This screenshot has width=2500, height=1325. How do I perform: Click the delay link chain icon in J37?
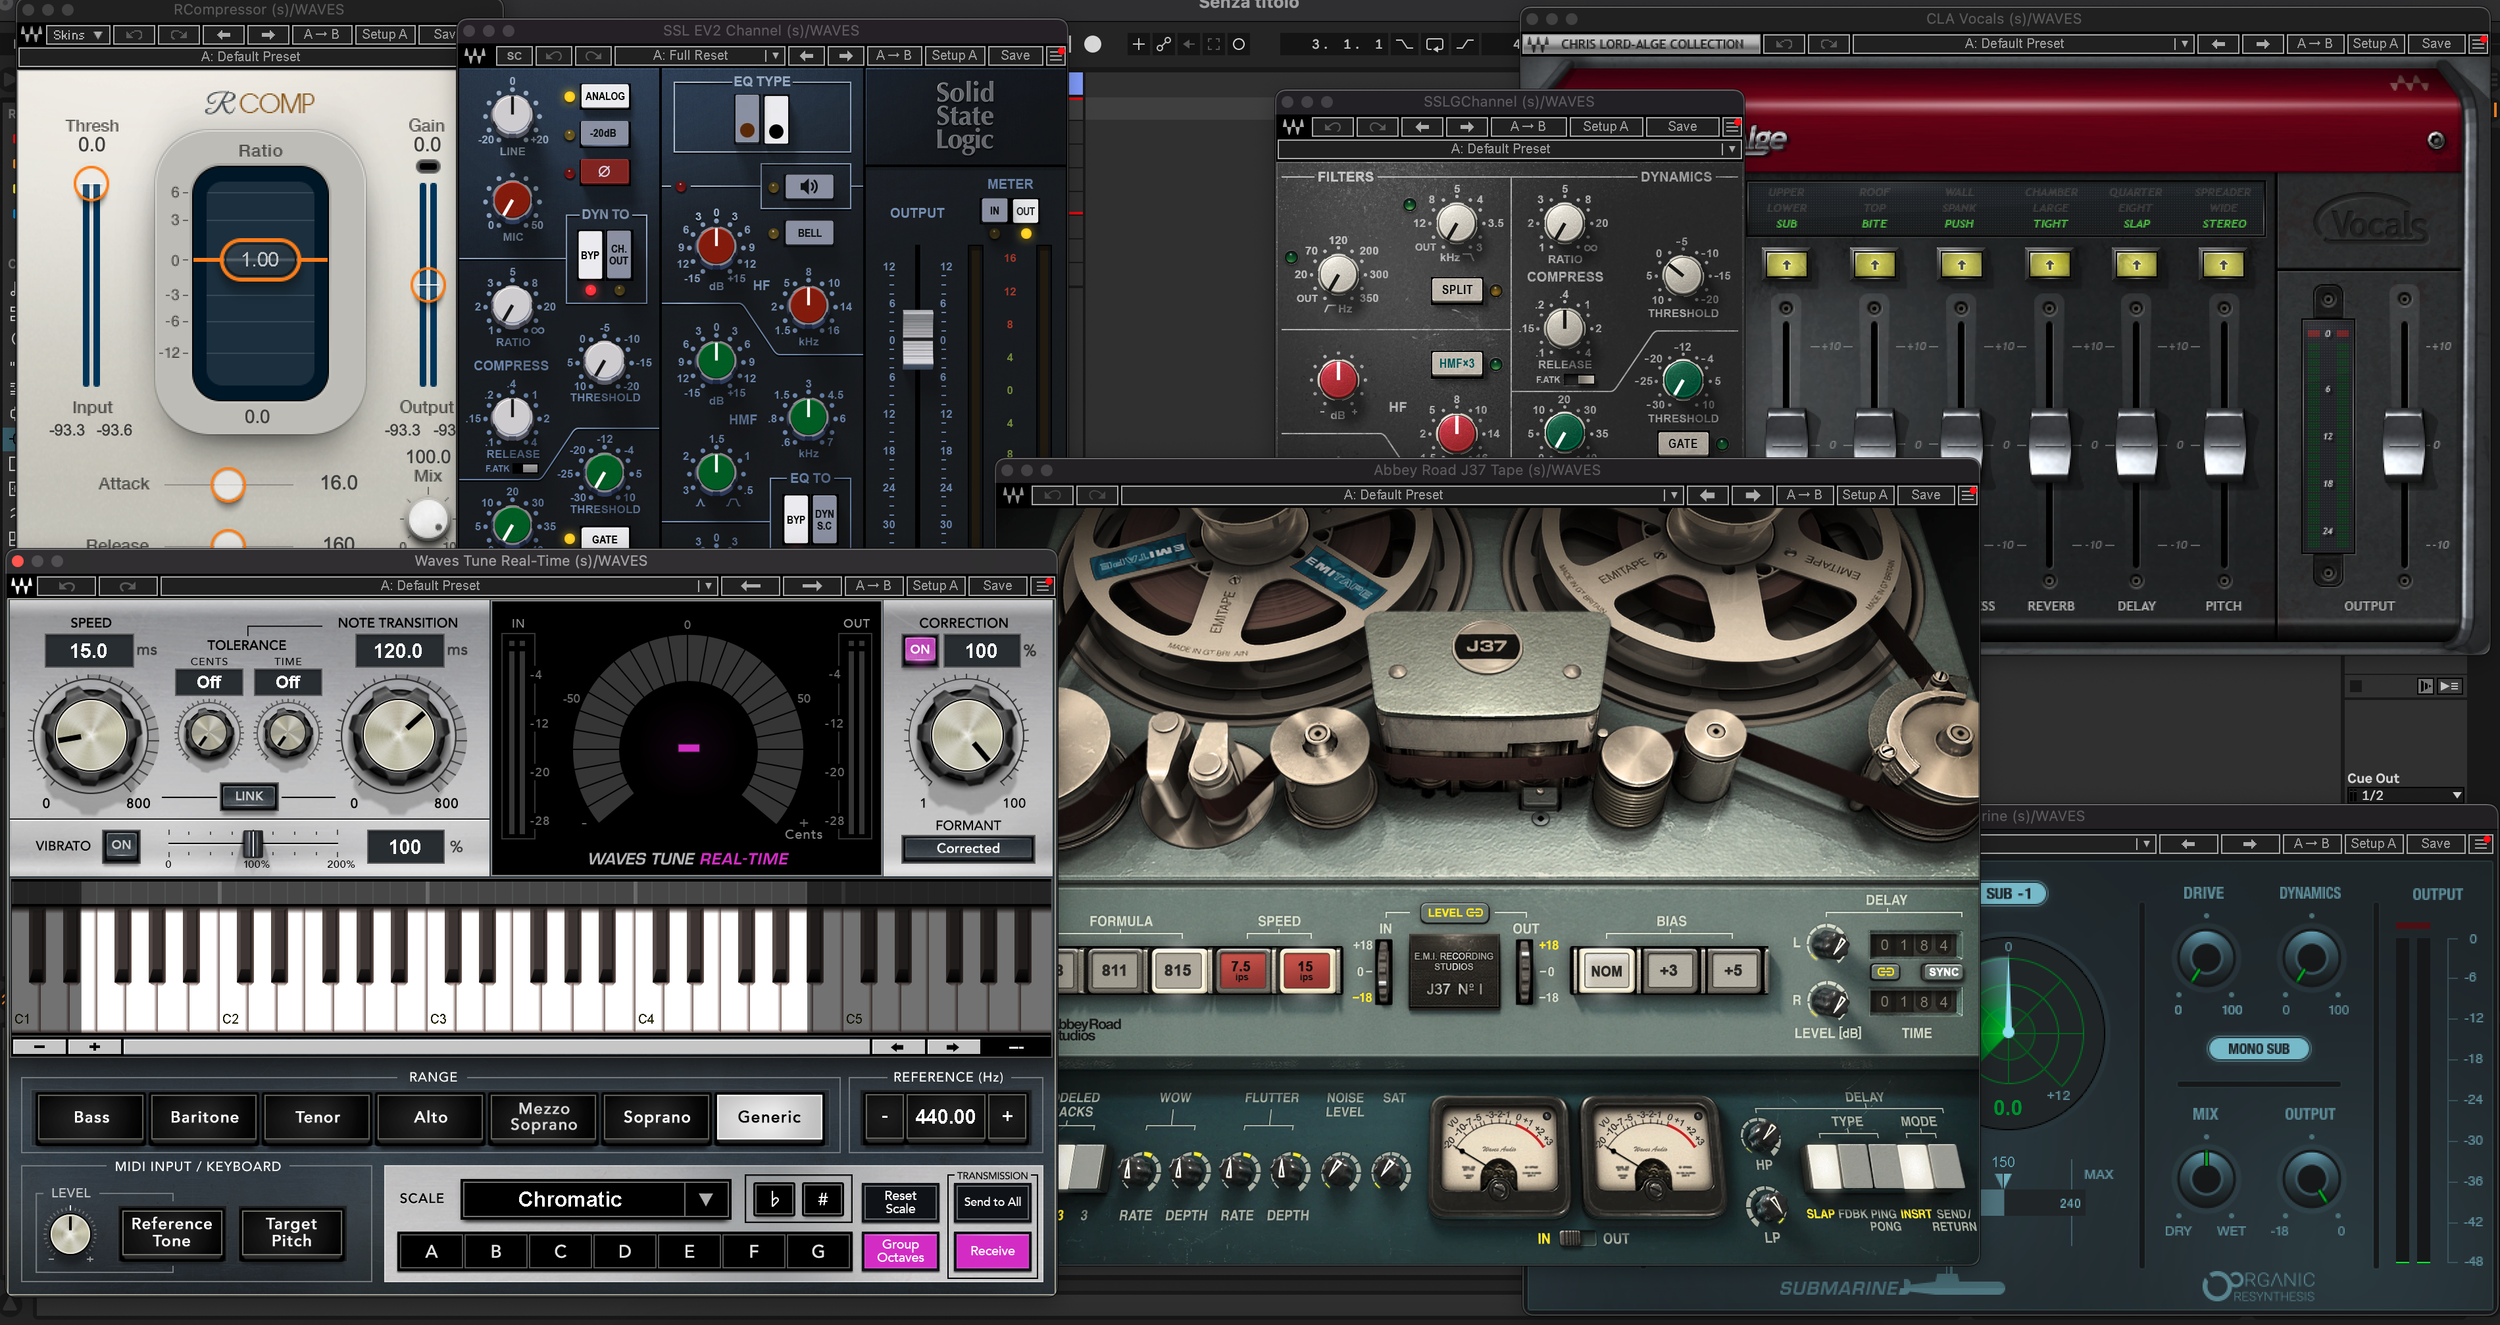point(1885,972)
